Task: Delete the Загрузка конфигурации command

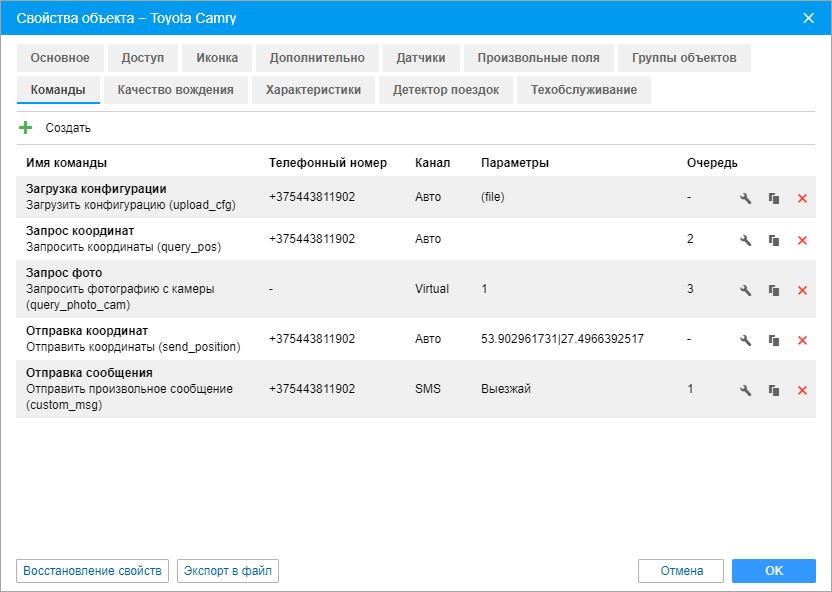Action: (802, 198)
